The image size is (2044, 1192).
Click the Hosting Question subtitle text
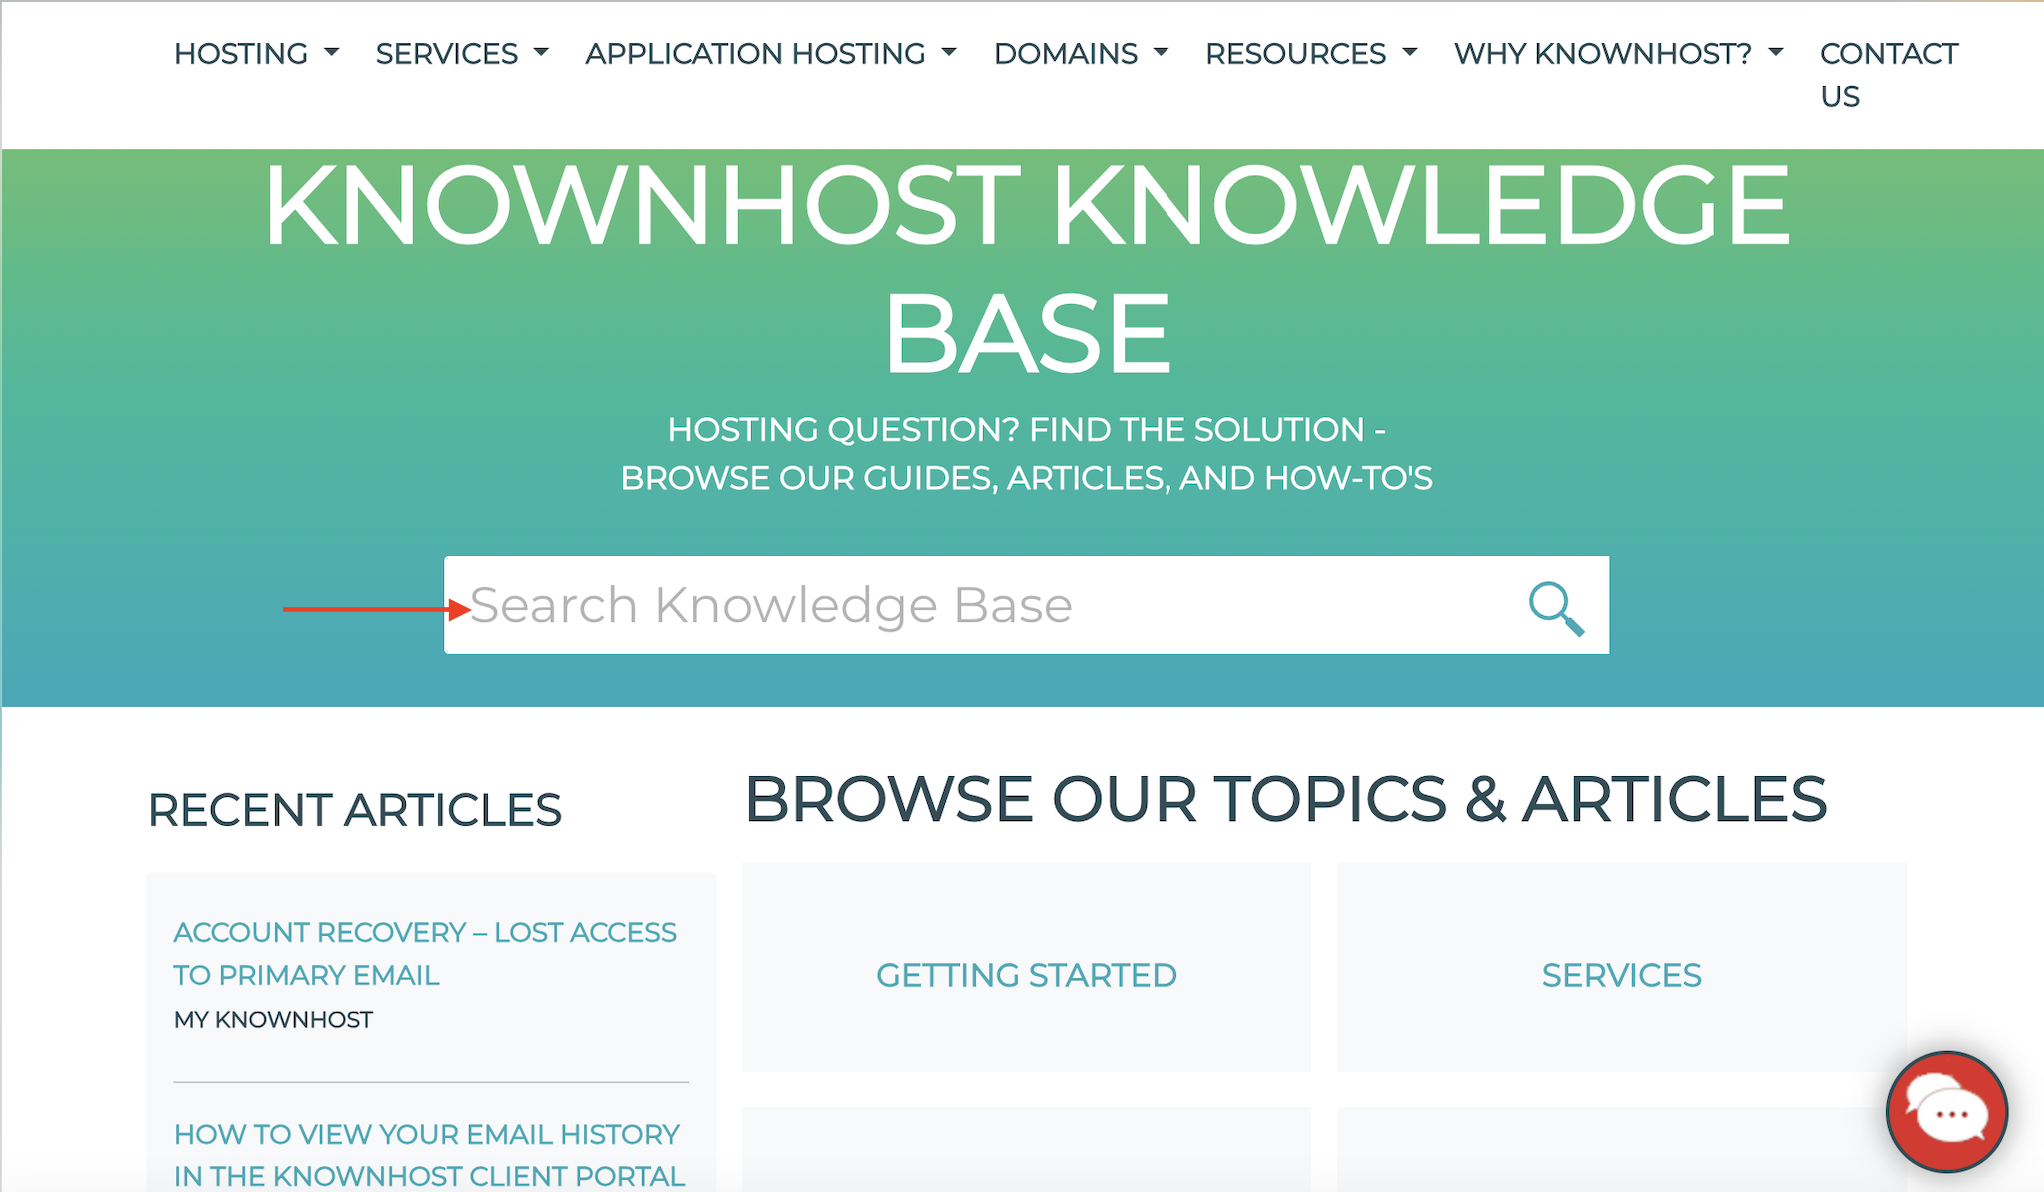(1026, 453)
